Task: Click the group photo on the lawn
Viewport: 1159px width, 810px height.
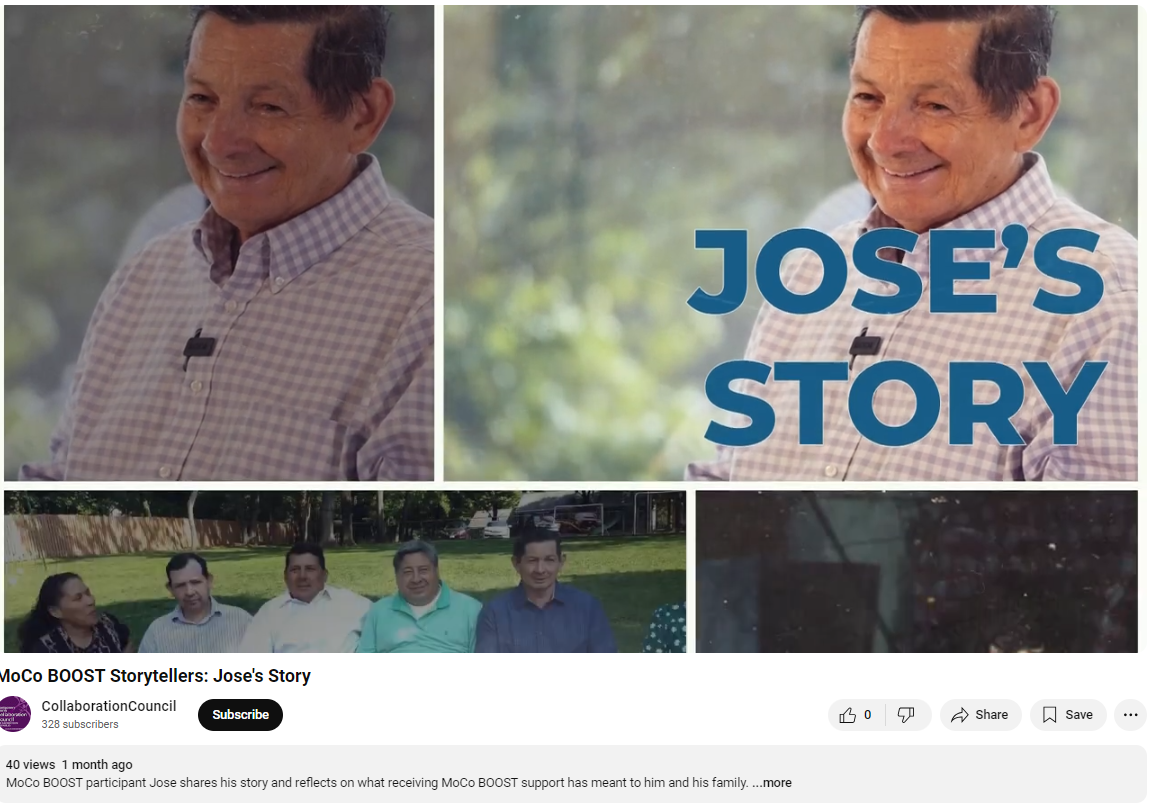Action: (344, 571)
